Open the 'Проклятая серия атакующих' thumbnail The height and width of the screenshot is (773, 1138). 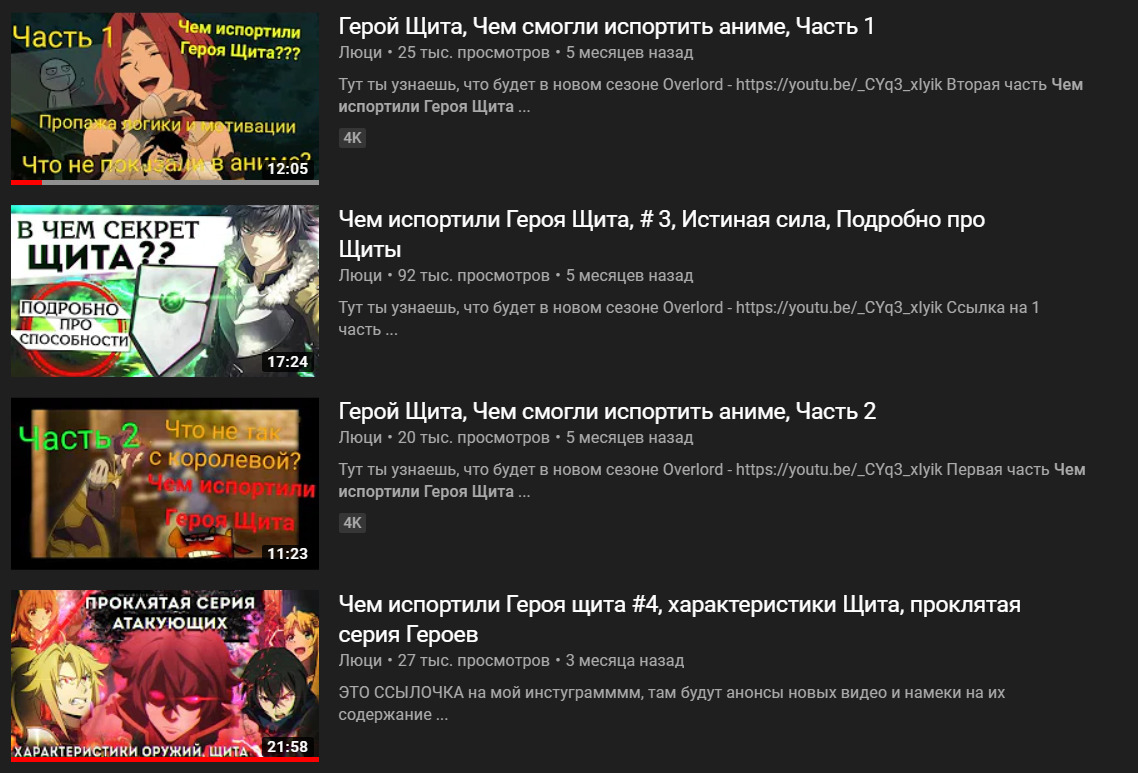pyautogui.click(x=165, y=676)
